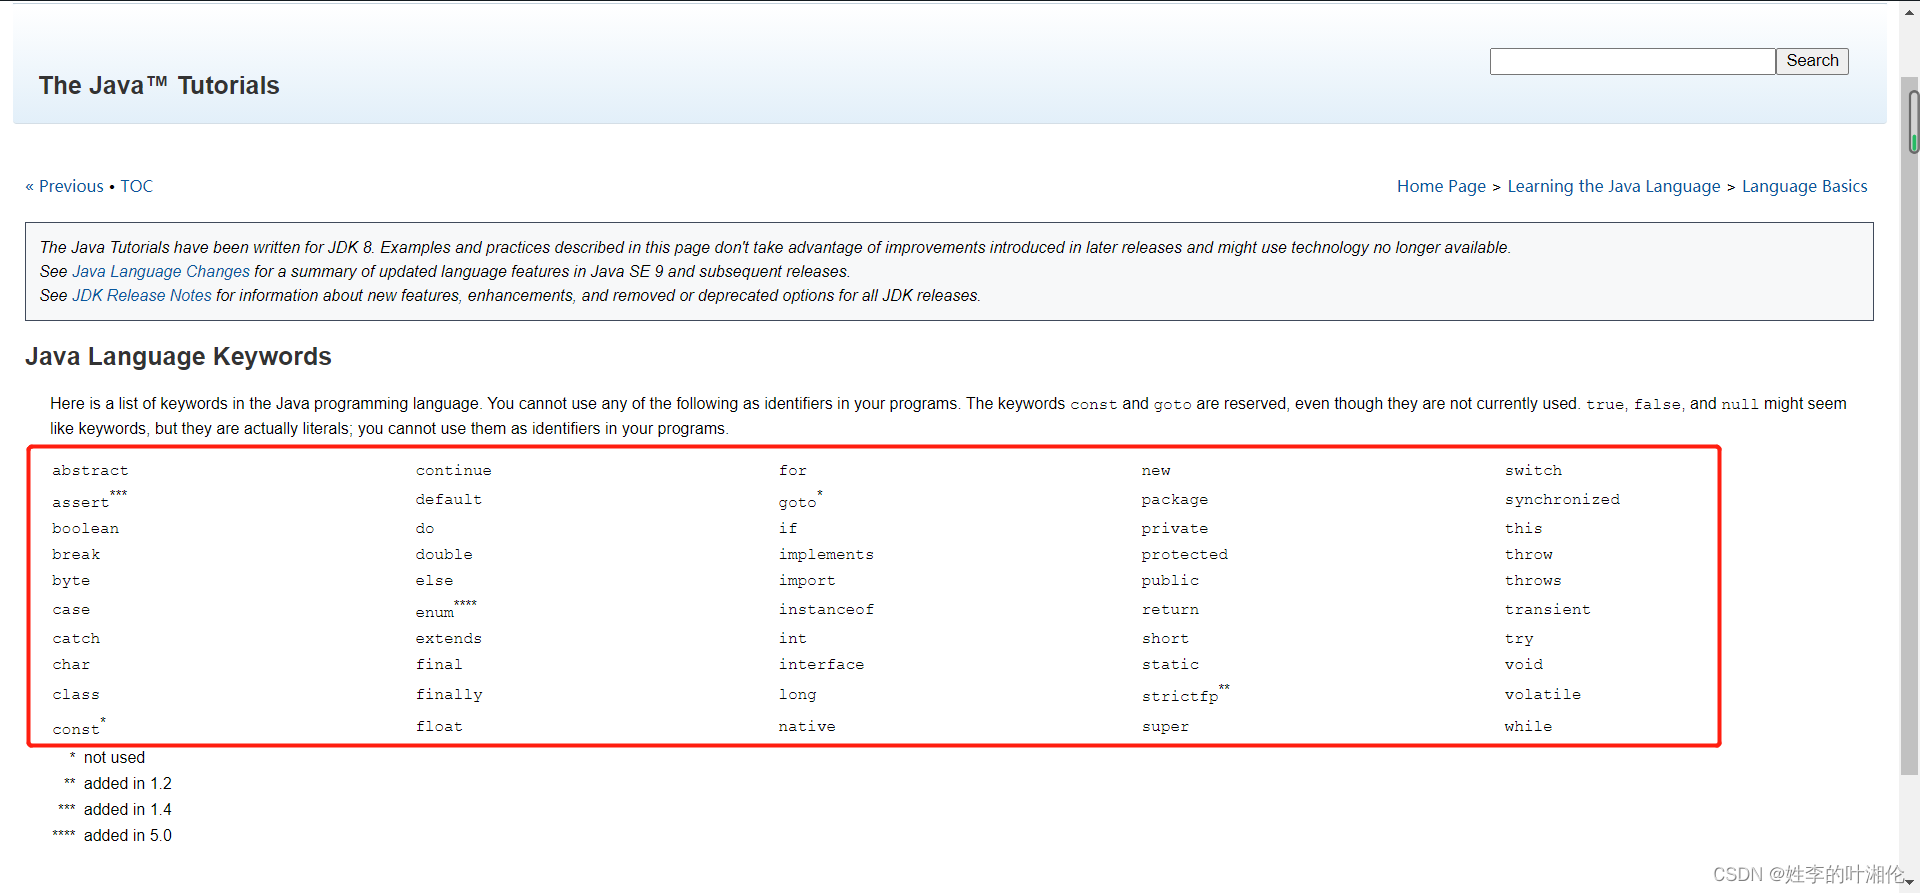Select the keyword interface

point(821,664)
